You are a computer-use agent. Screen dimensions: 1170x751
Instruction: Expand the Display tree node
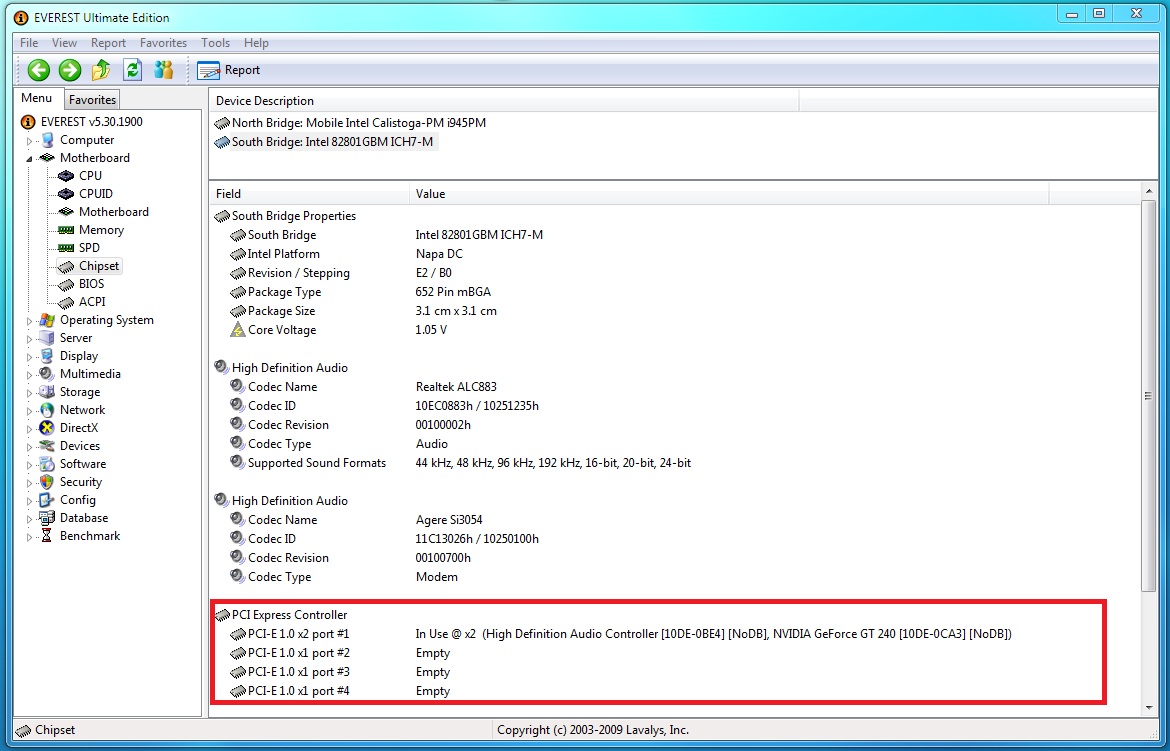[29, 356]
